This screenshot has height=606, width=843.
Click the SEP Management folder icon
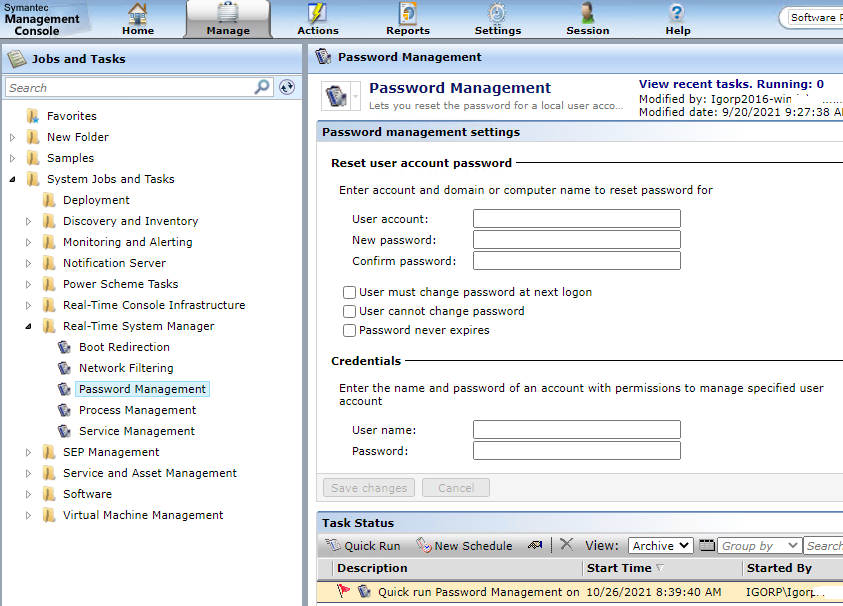pos(49,452)
